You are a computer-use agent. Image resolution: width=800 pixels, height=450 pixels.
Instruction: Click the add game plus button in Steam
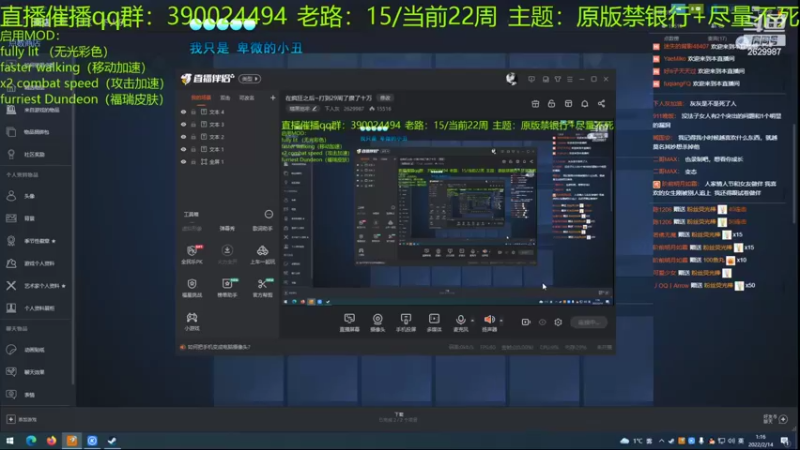(11, 419)
